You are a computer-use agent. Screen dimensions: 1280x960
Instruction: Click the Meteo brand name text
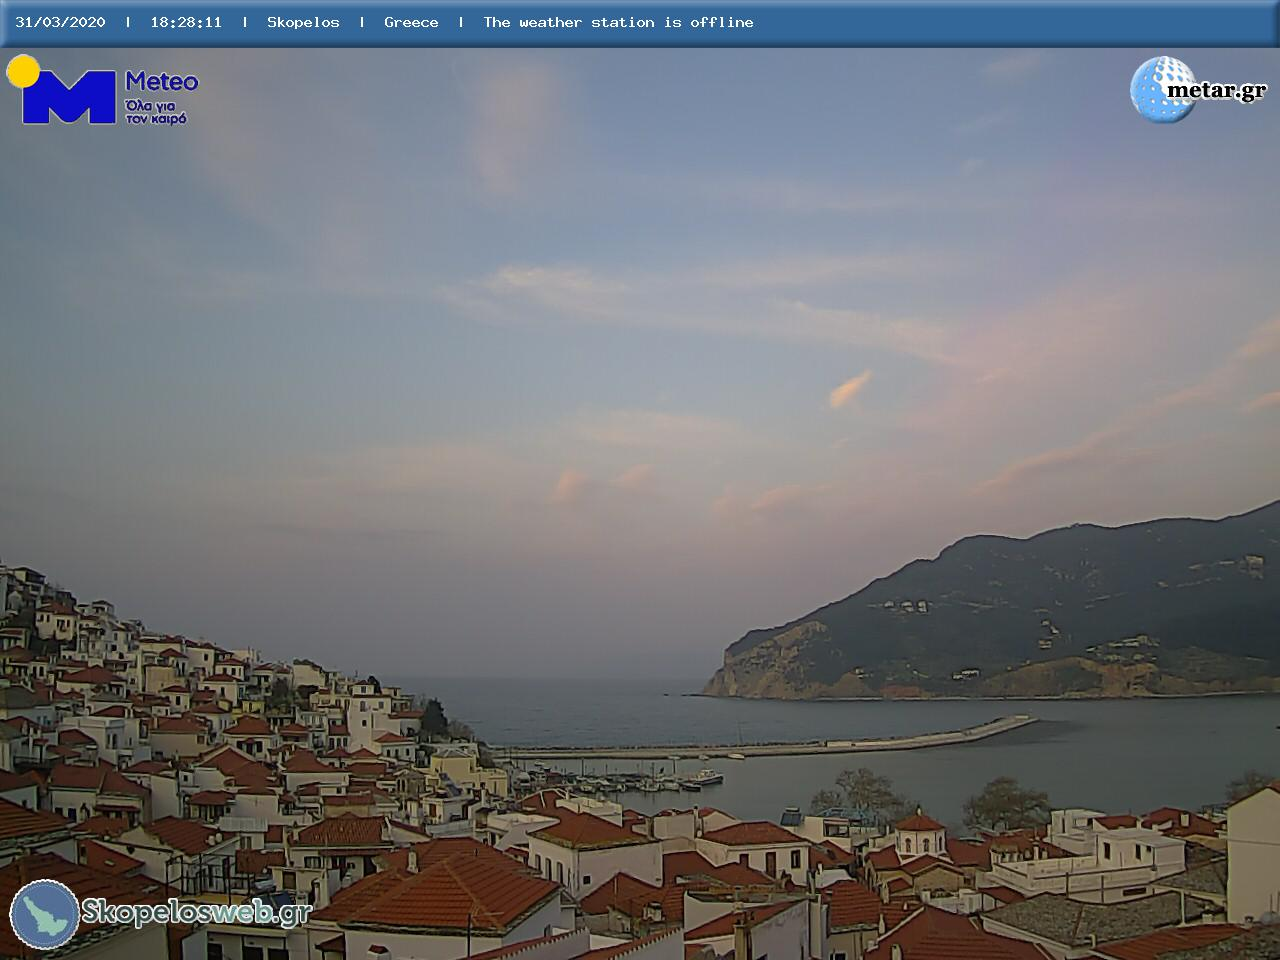coord(161,81)
